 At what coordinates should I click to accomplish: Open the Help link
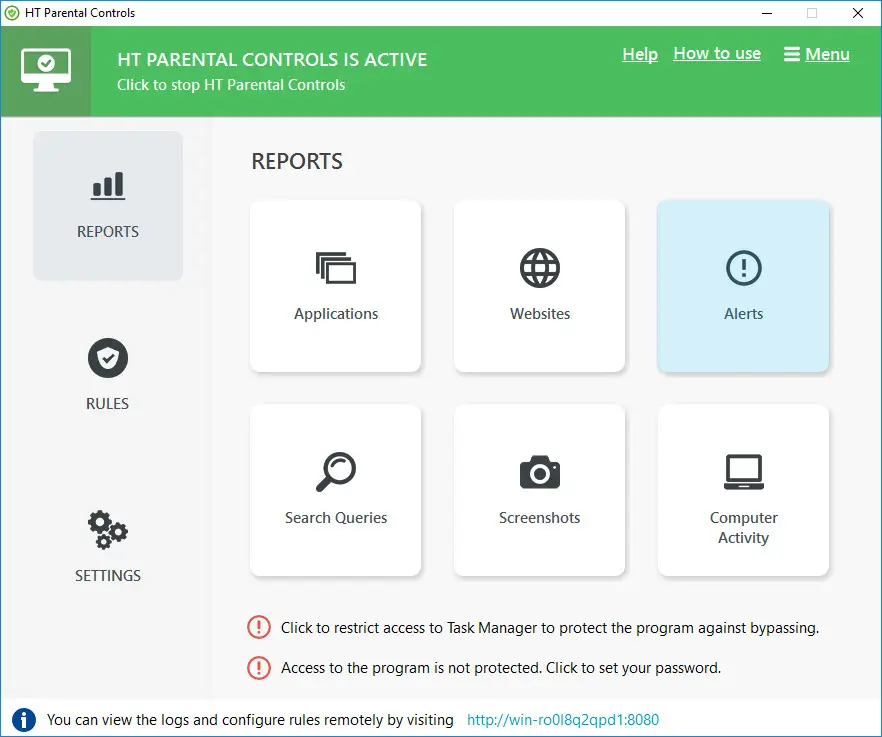click(x=640, y=54)
